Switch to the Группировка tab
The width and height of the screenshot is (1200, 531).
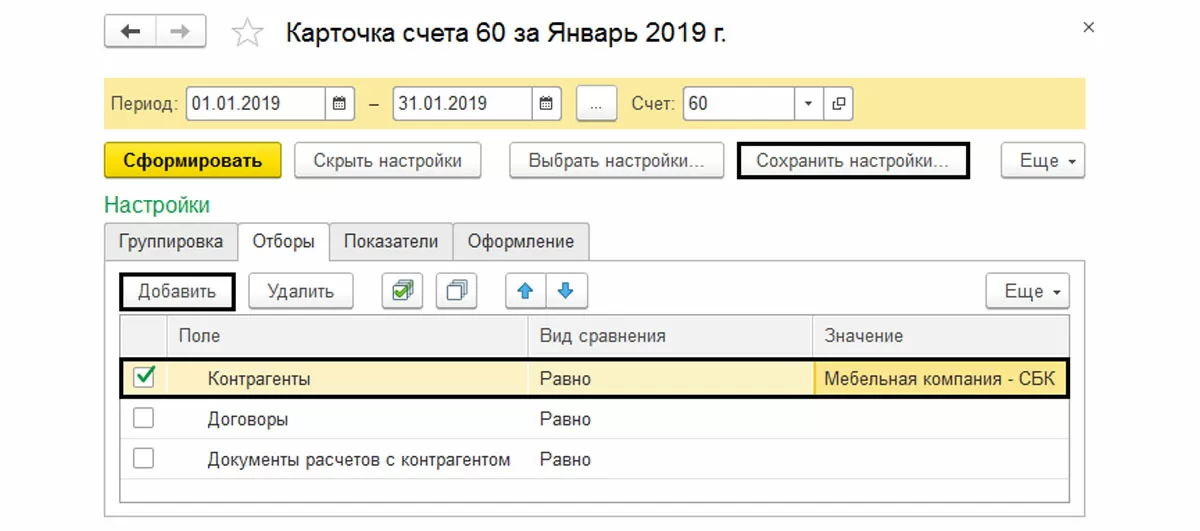tap(171, 241)
